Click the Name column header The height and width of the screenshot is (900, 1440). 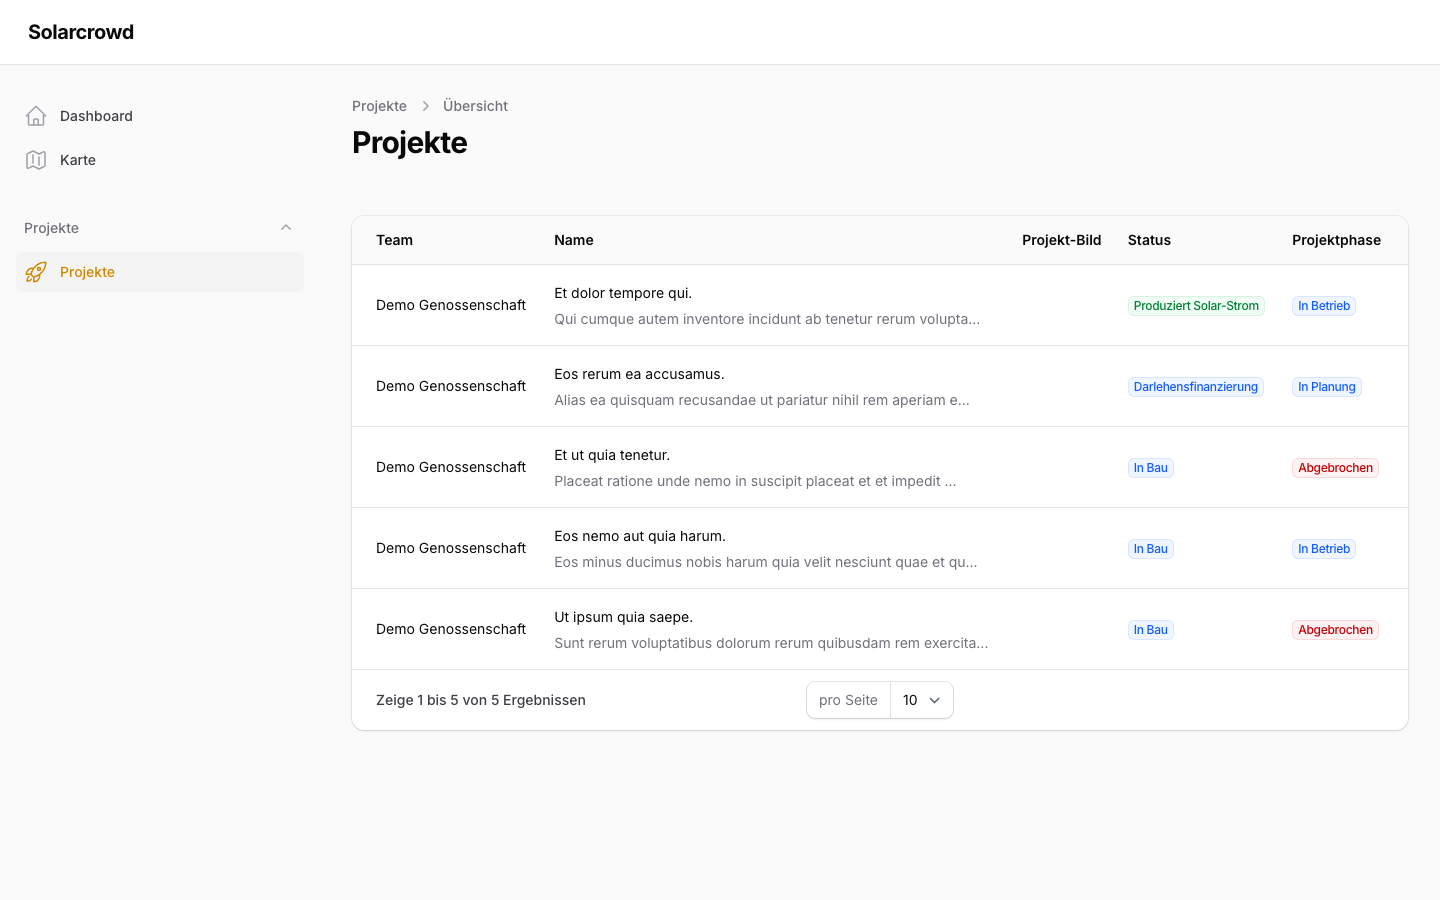tap(573, 240)
